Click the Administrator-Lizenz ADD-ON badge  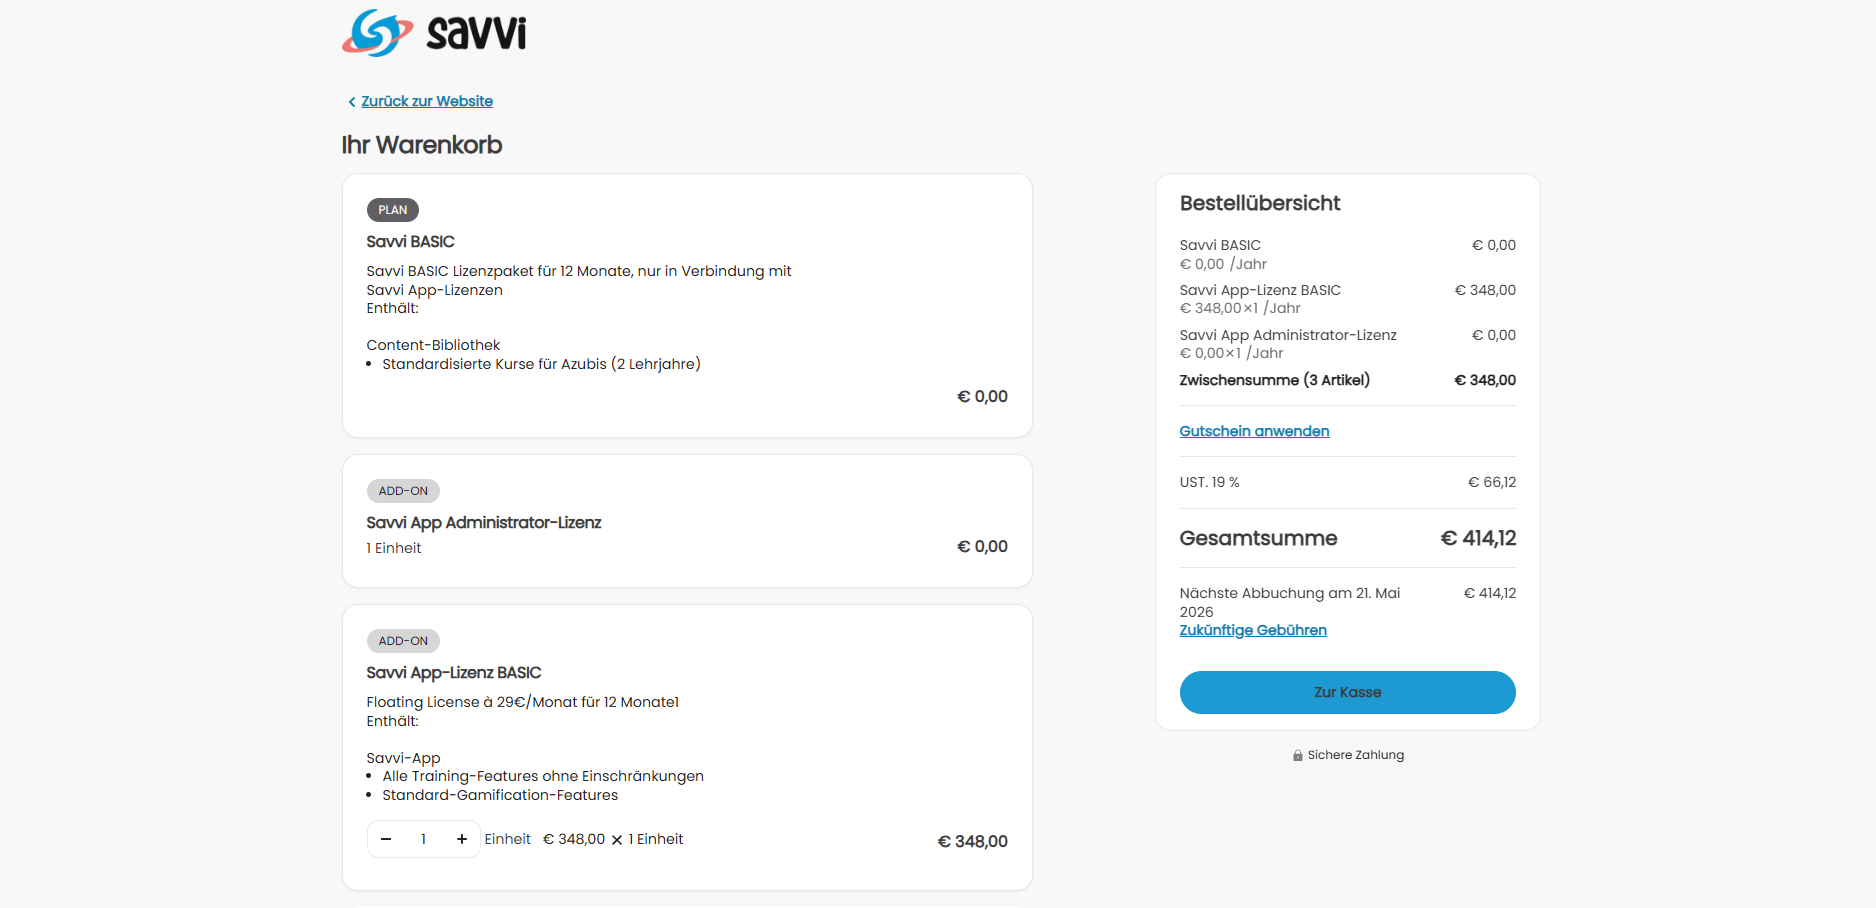point(403,491)
